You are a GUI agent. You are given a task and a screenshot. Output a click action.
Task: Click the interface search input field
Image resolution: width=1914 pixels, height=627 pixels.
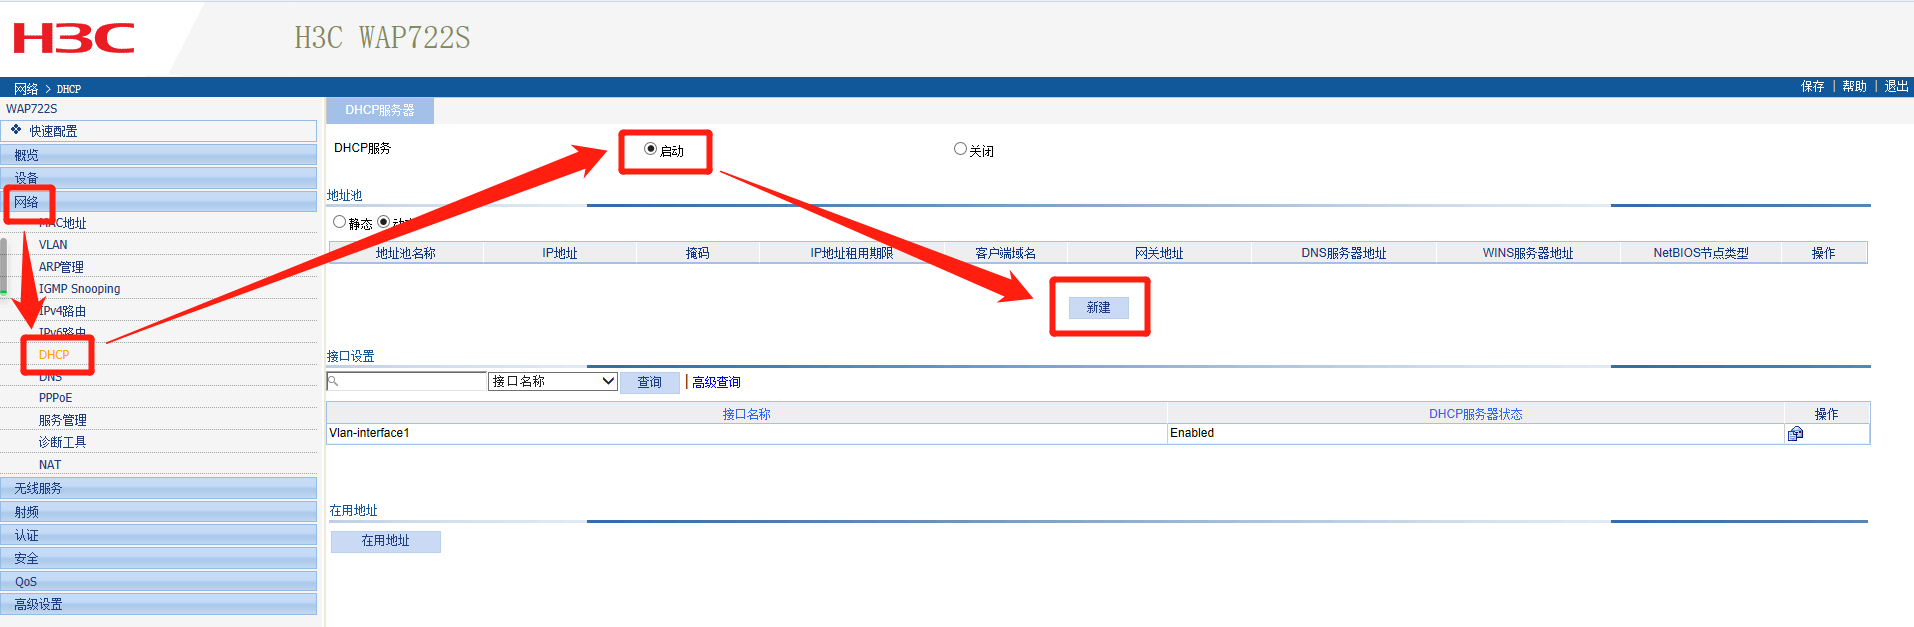tap(407, 381)
